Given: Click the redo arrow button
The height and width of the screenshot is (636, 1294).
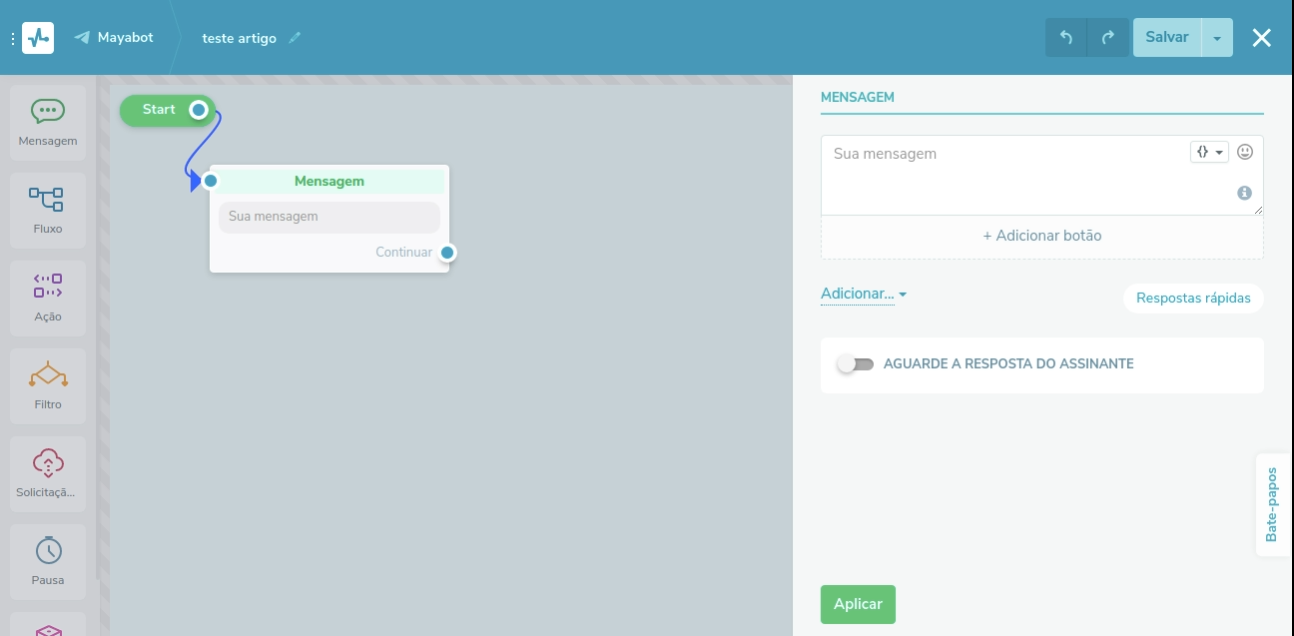Looking at the screenshot, I should pyautogui.click(x=1108, y=38).
